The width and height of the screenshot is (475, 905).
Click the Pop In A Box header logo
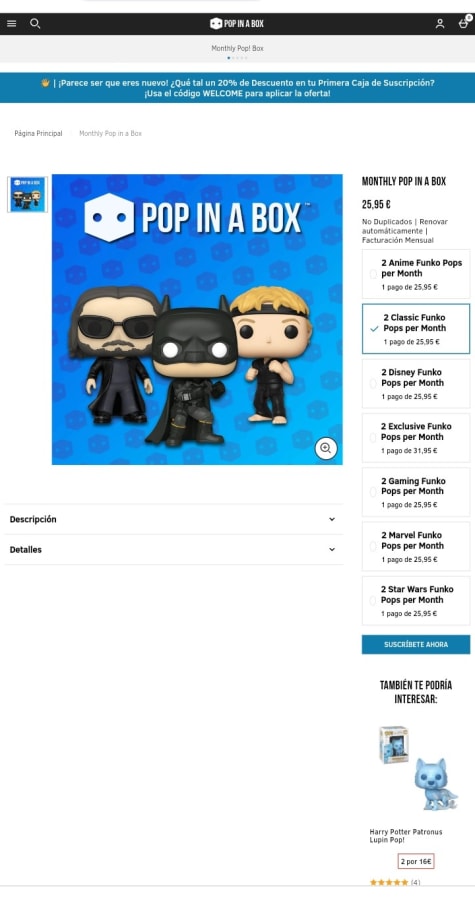(237, 24)
